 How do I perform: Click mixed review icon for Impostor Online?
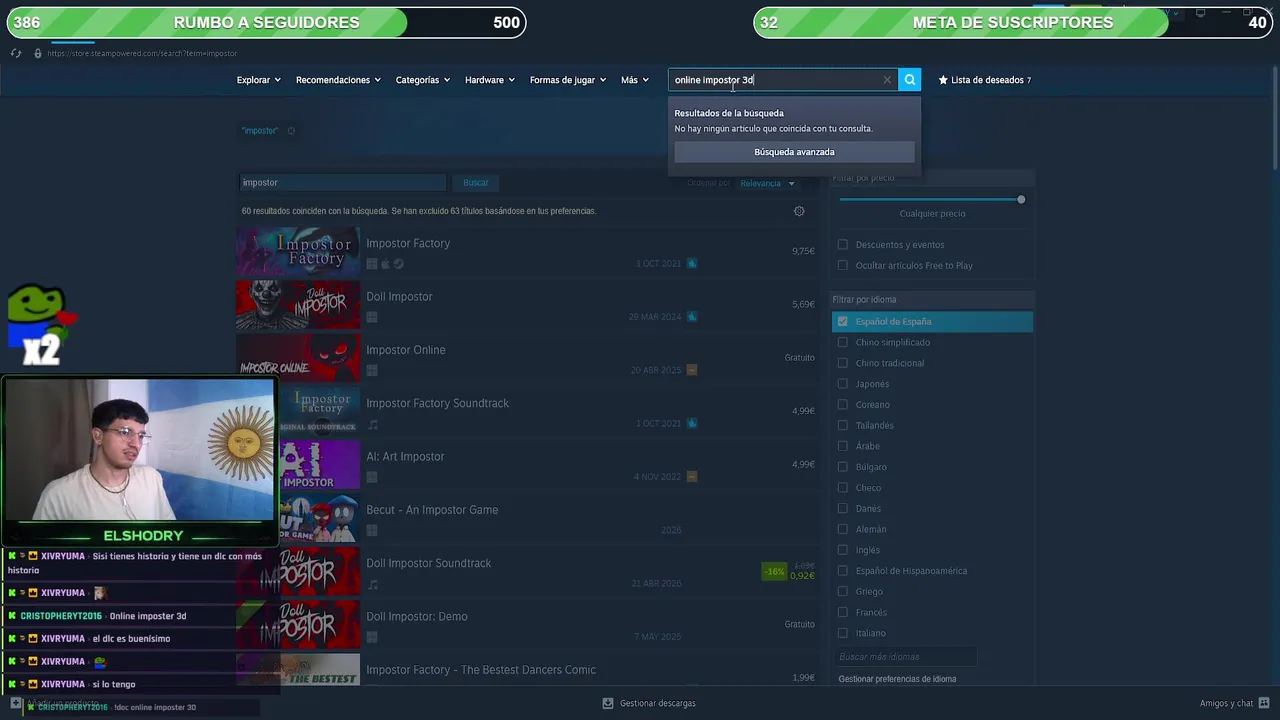point(692,370)
